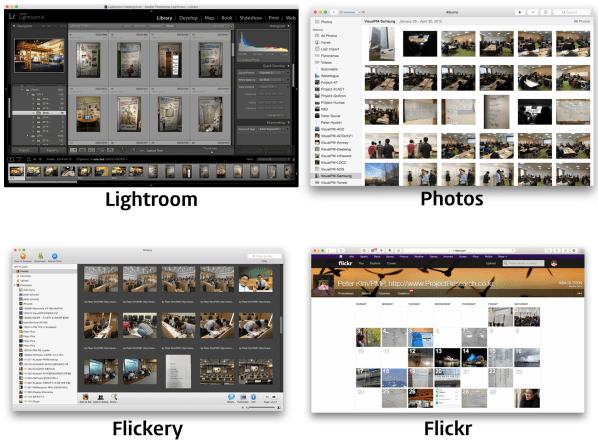Click the second window display icon above the filmstrip
Viewport: 598px width, 443px height.
pos(19,159)
